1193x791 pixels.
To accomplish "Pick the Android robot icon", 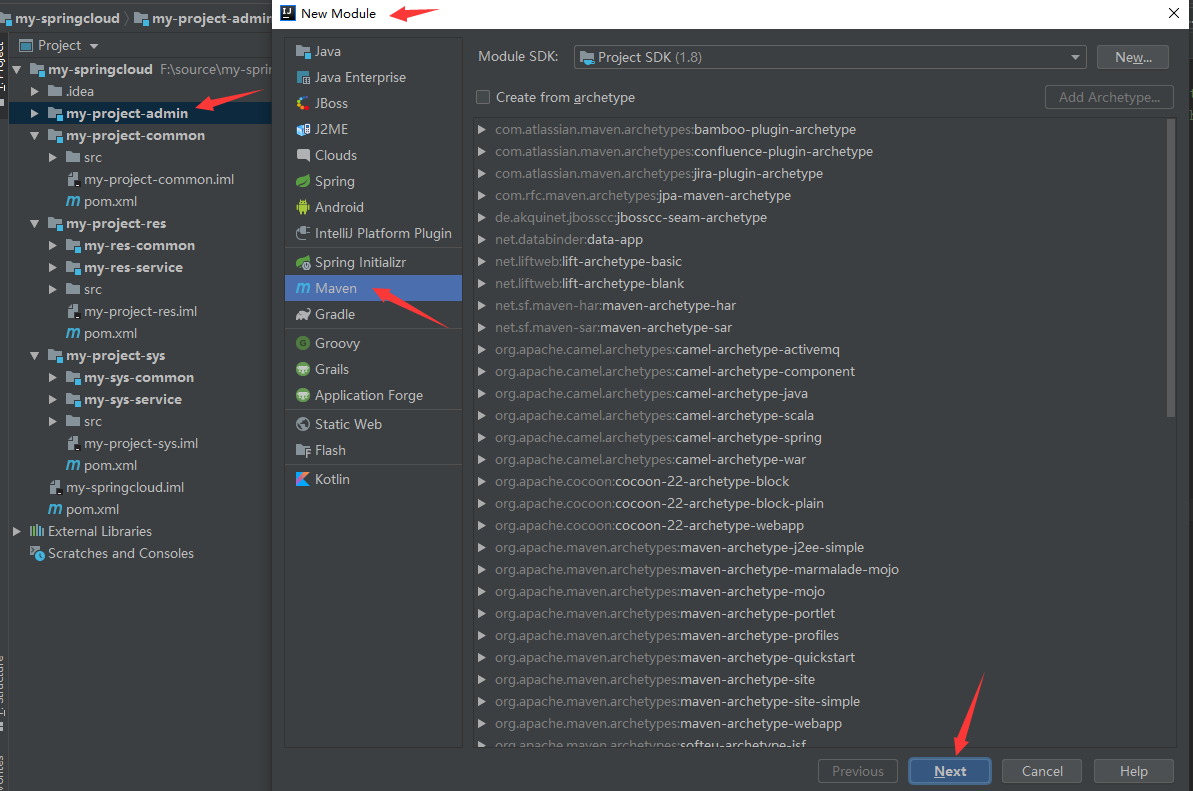I will (x=303, y=207).
